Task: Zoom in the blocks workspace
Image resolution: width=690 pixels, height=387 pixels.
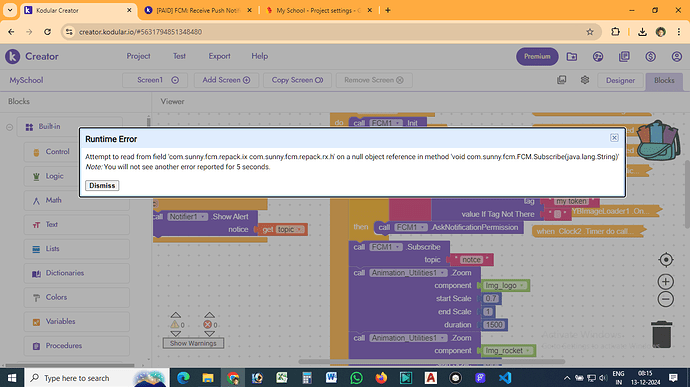Action: coord(666,282)
